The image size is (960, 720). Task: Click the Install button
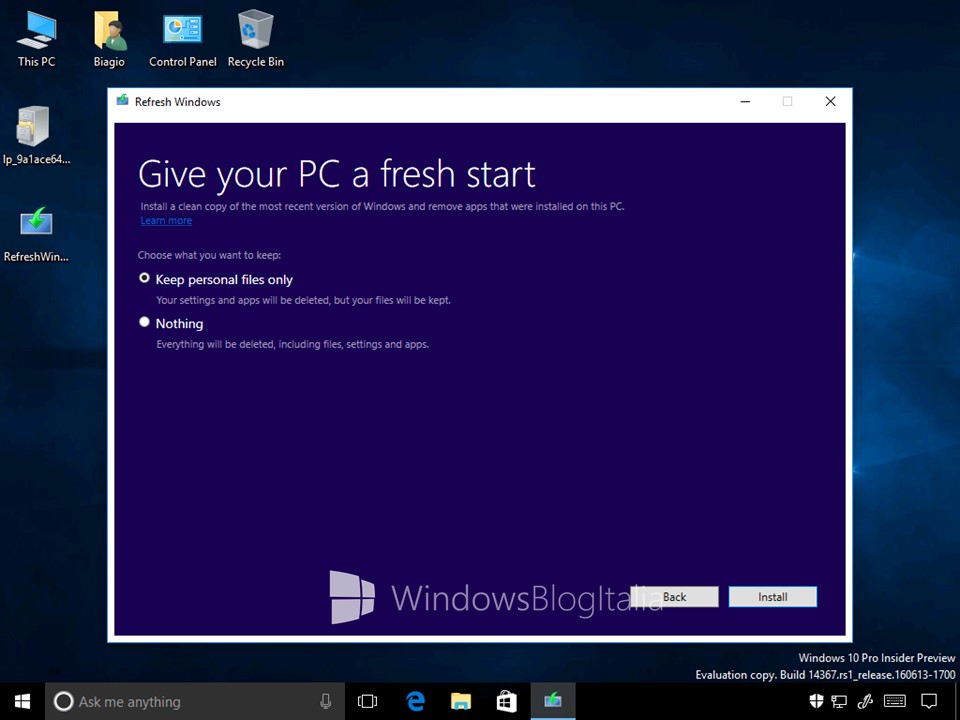773,596
